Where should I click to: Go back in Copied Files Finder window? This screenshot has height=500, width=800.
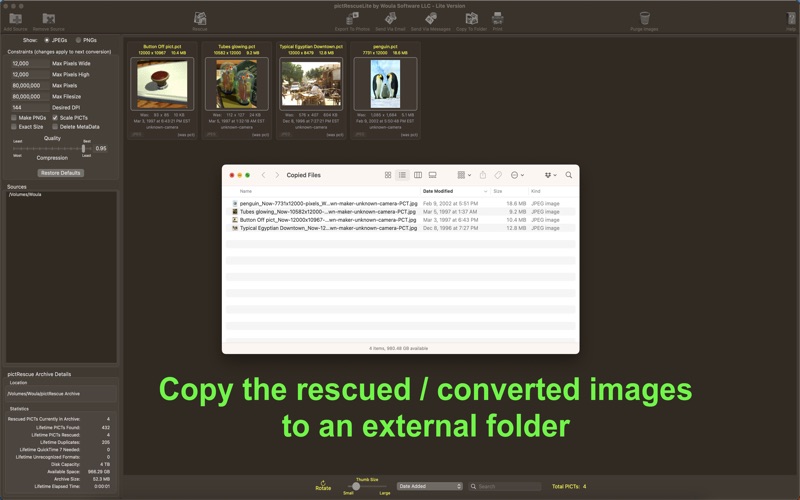[263, 175]
